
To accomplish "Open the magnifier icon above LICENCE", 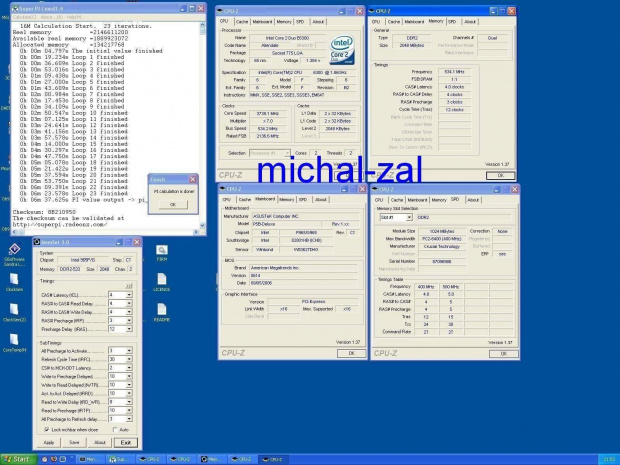I will pos(161,253).
